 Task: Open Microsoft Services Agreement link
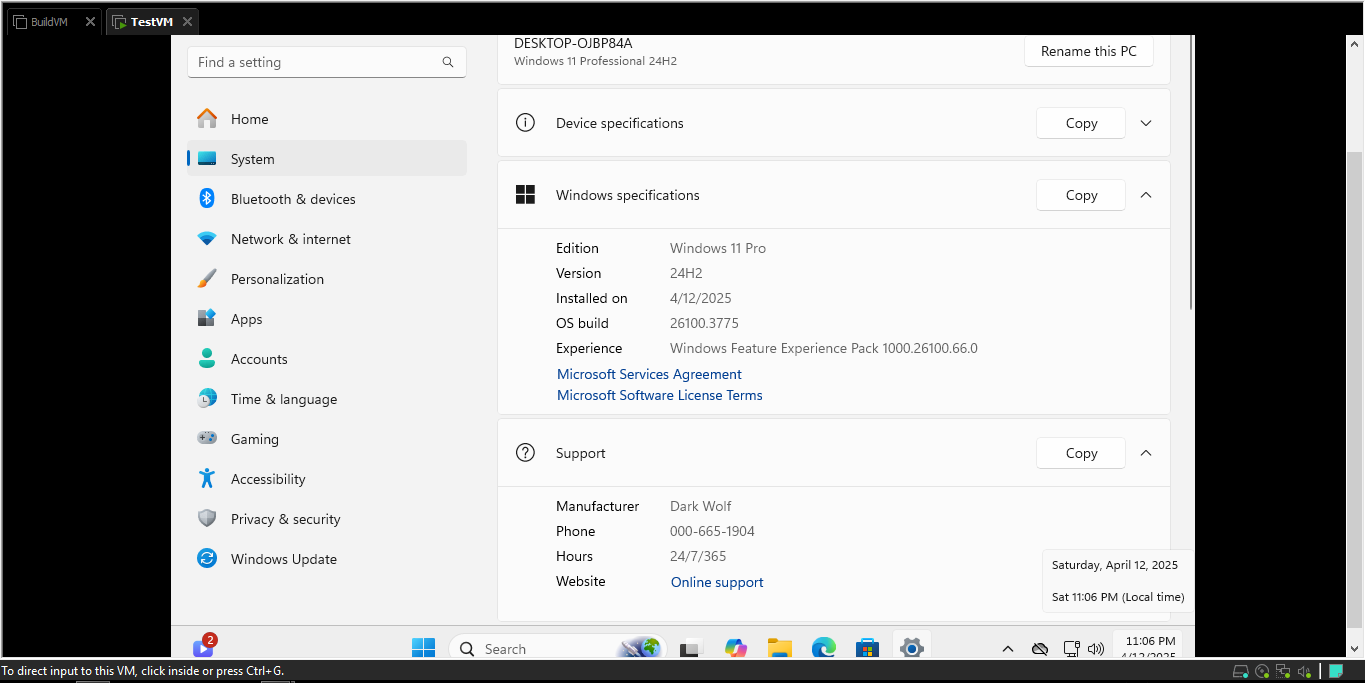click(x=649, y=374)
